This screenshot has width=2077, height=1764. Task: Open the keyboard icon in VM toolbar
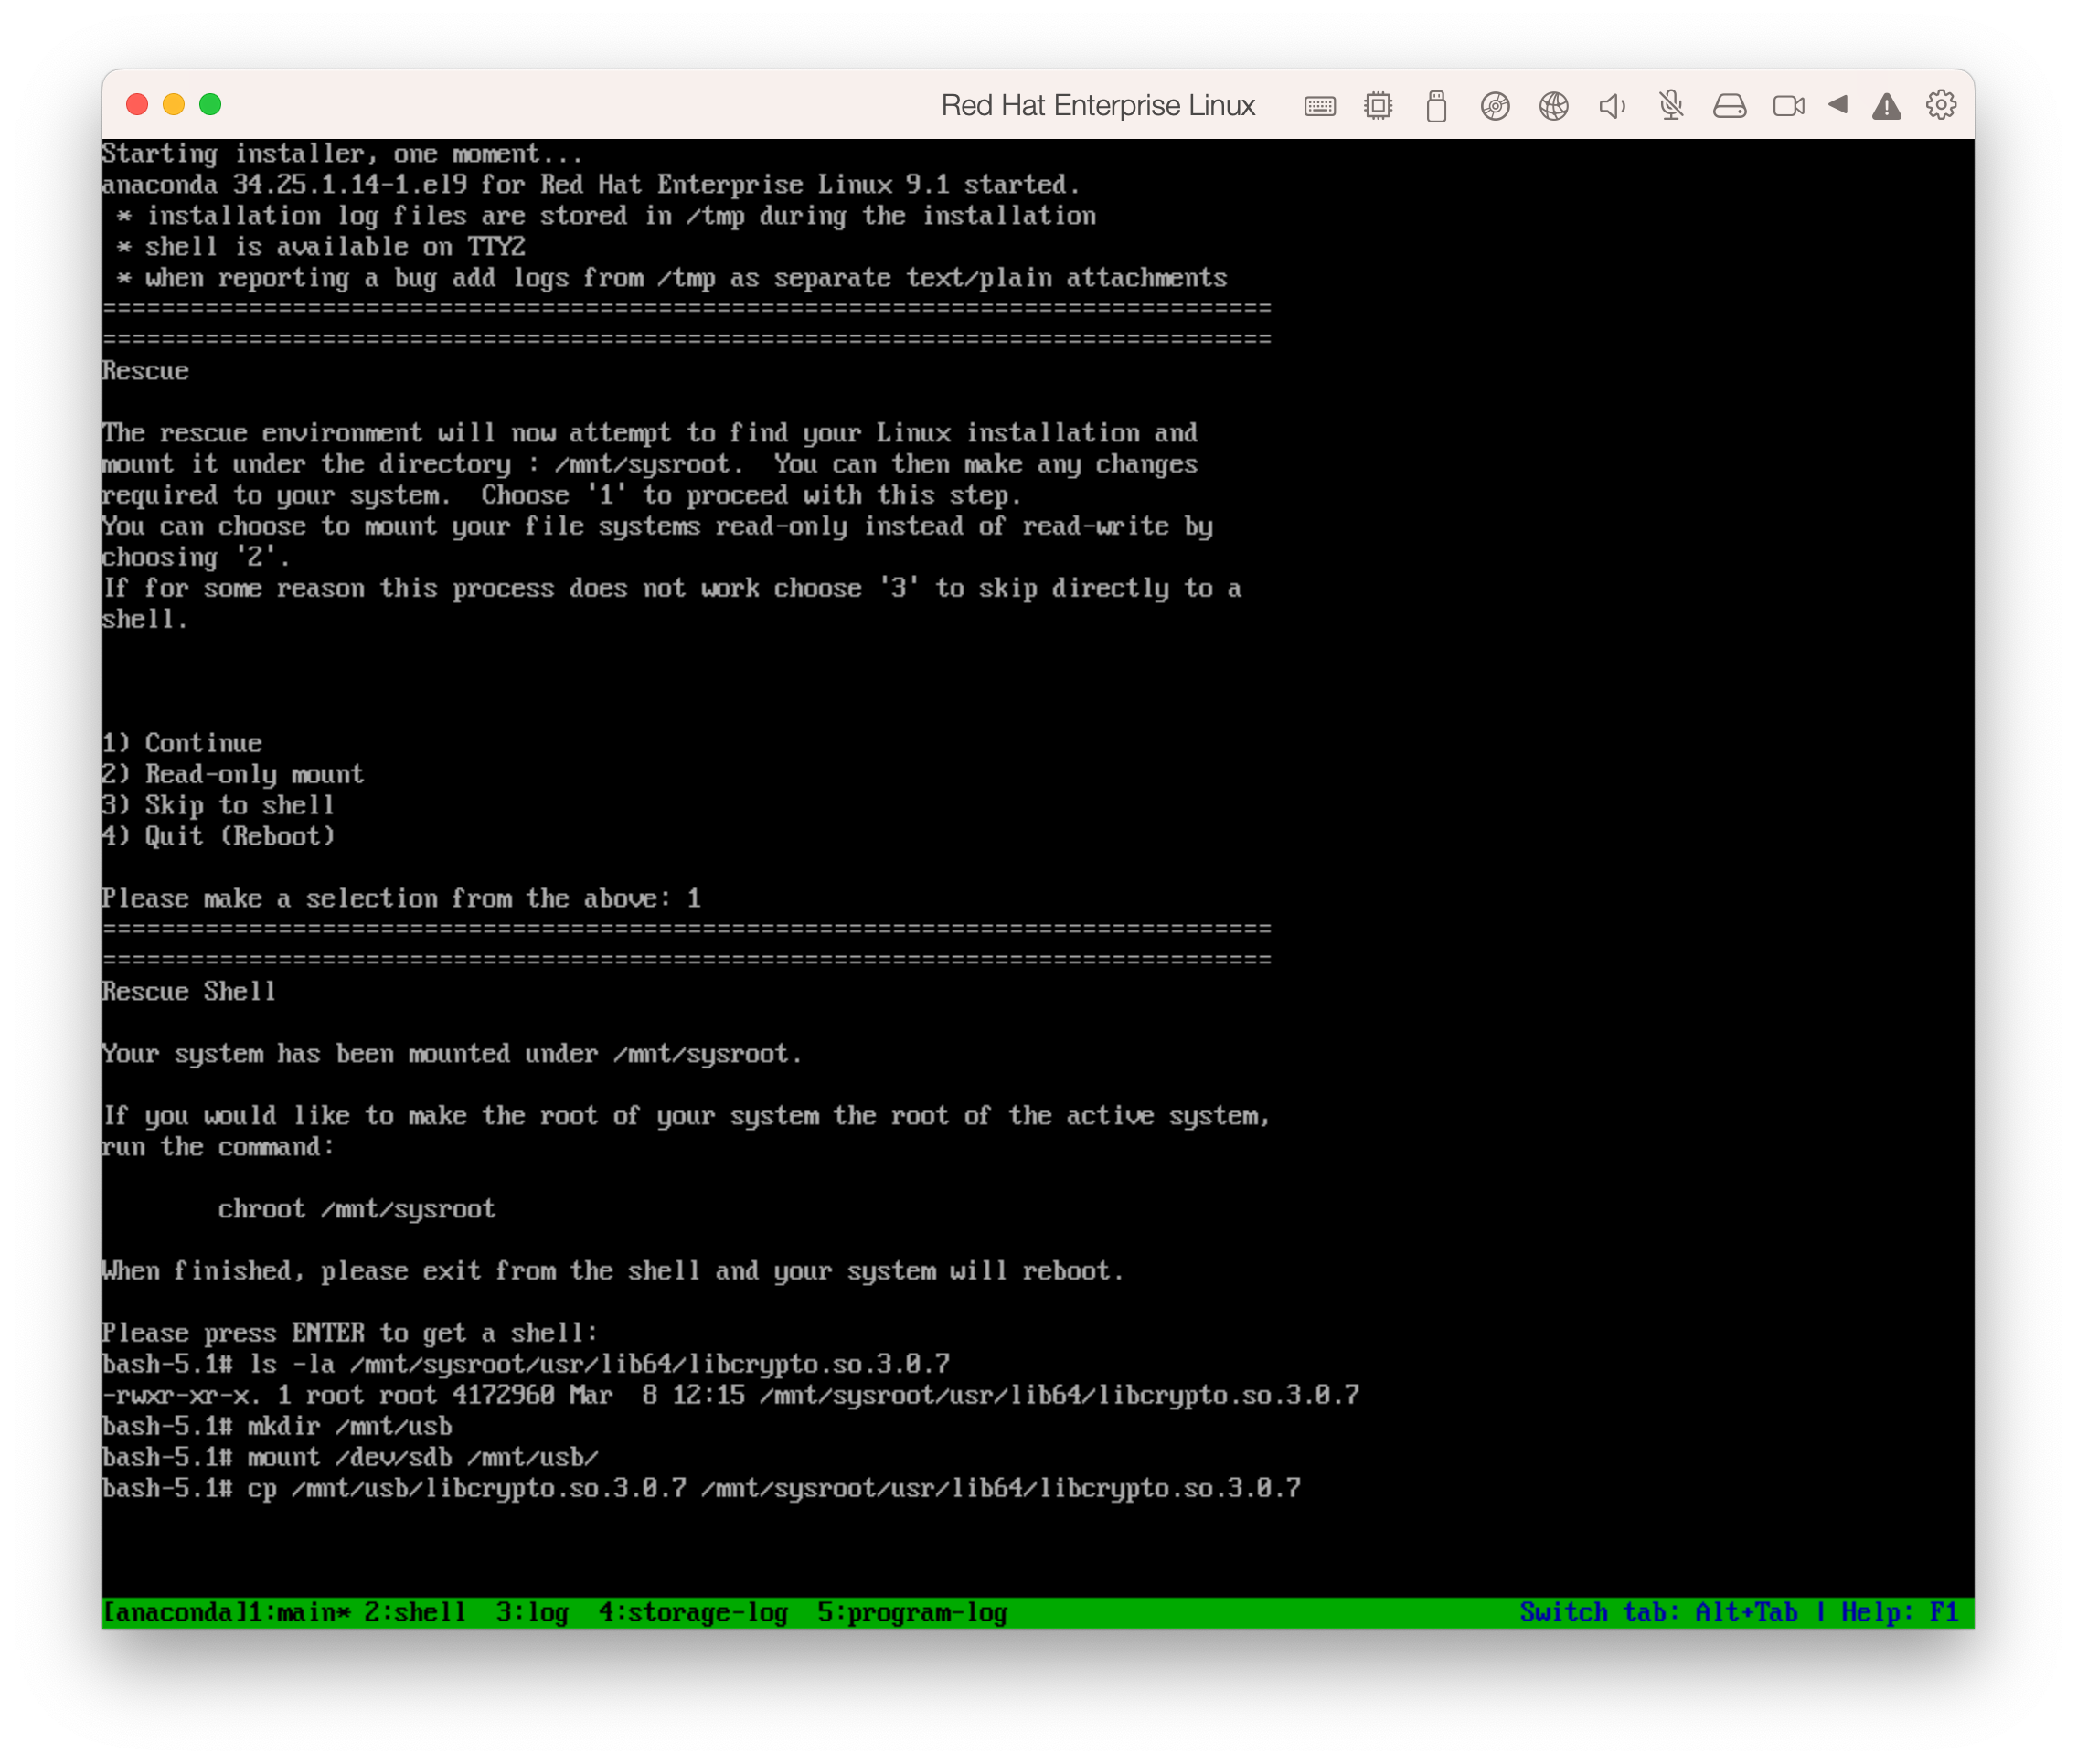(1319, 106)
